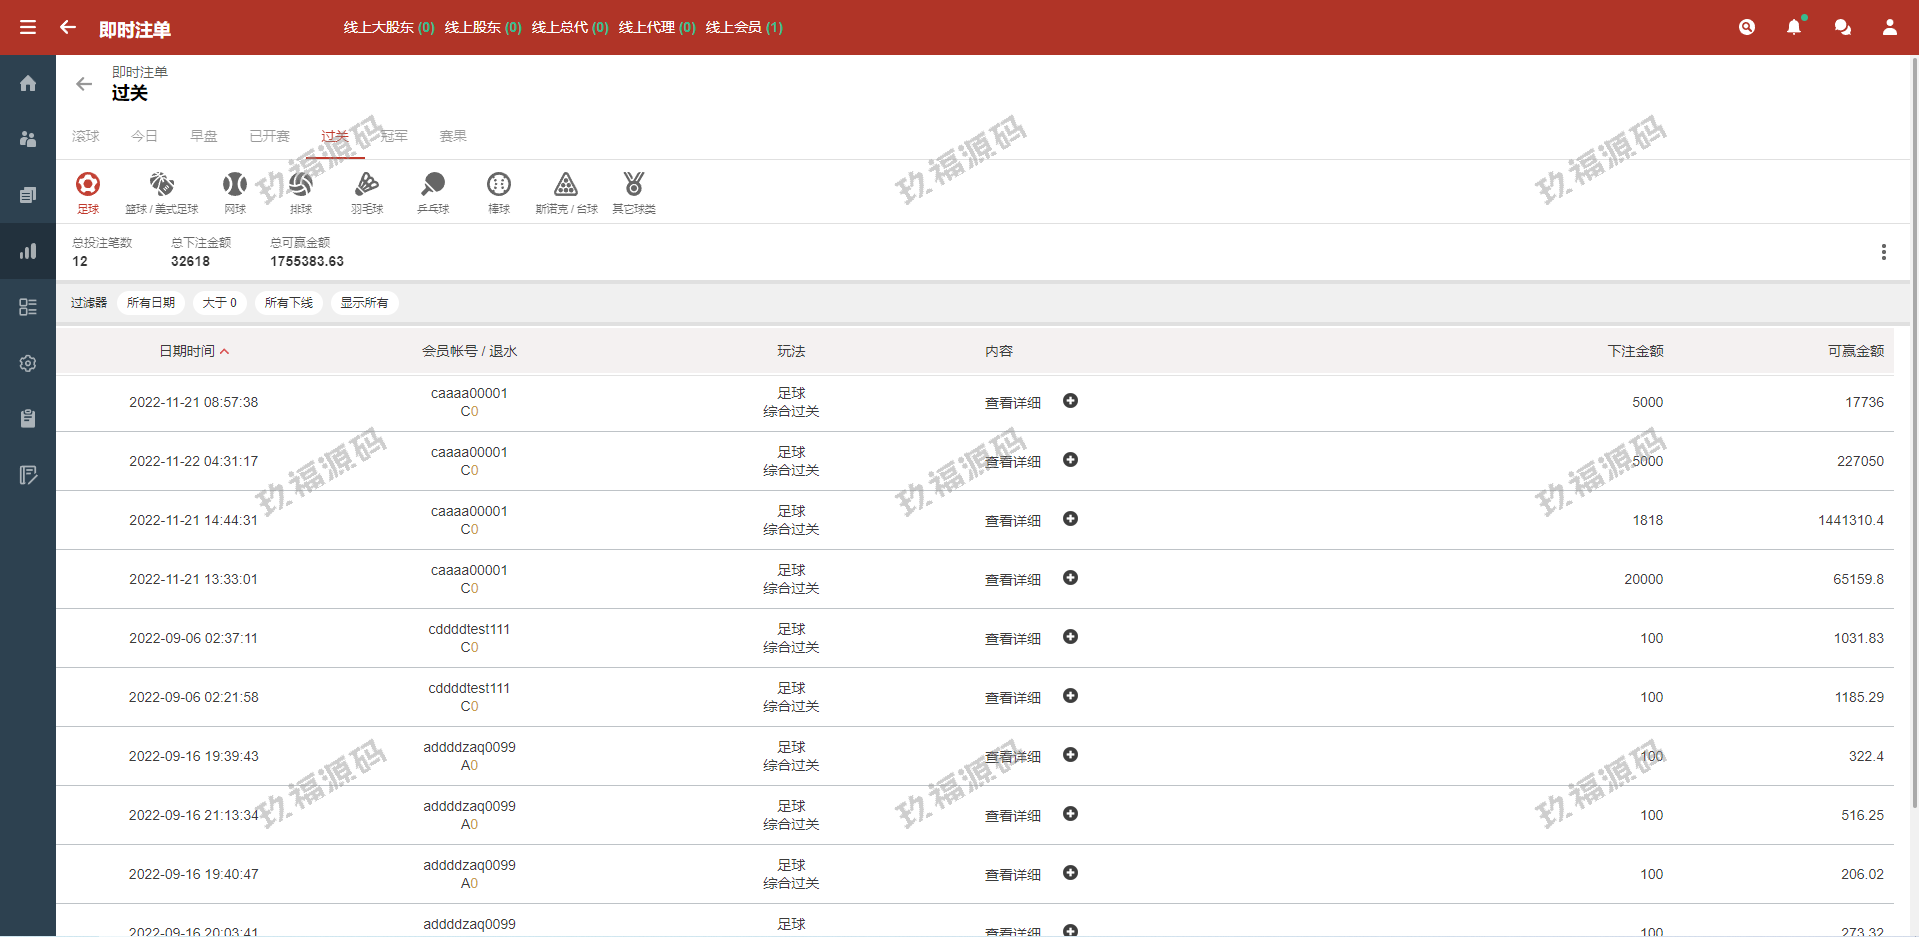
Task: Expand details of the 1441310.4 bet row
Action: [x=1070, y=519]
